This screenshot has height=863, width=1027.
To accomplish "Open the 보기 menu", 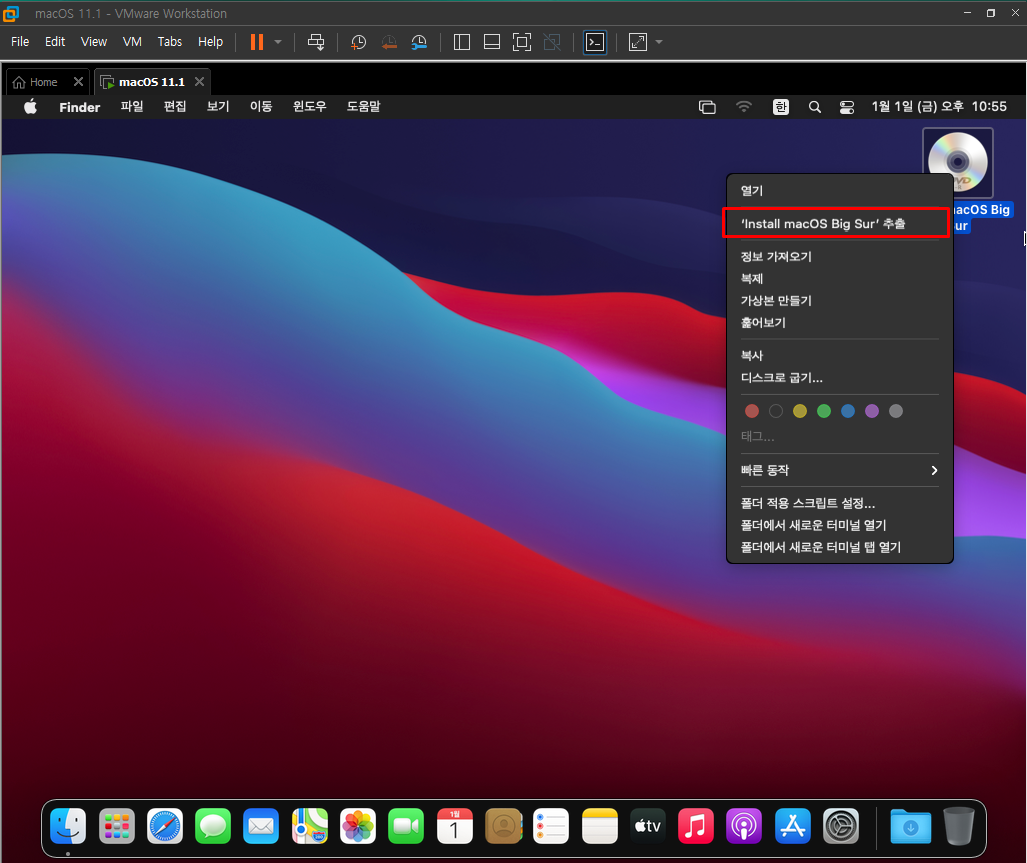I will click(218, 106).
